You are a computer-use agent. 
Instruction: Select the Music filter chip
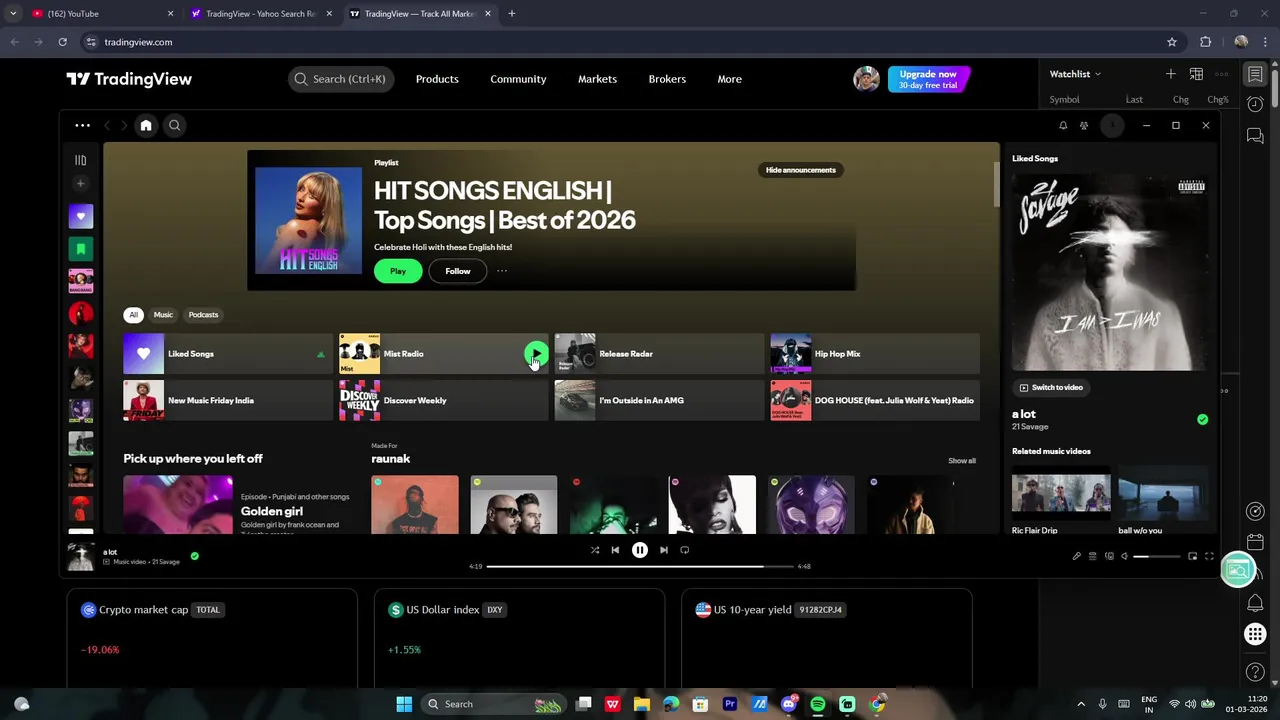click(163, 315)
